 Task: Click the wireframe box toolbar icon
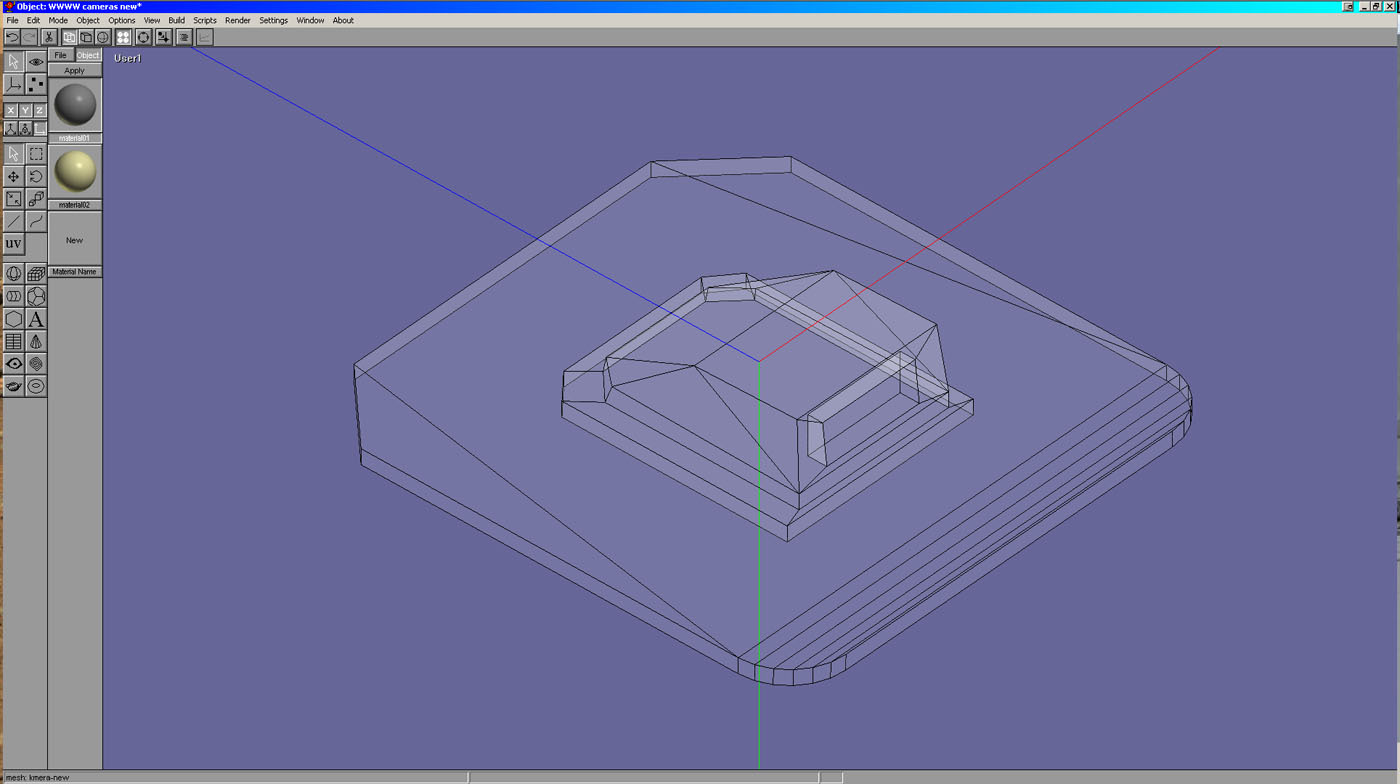(86, 37)
